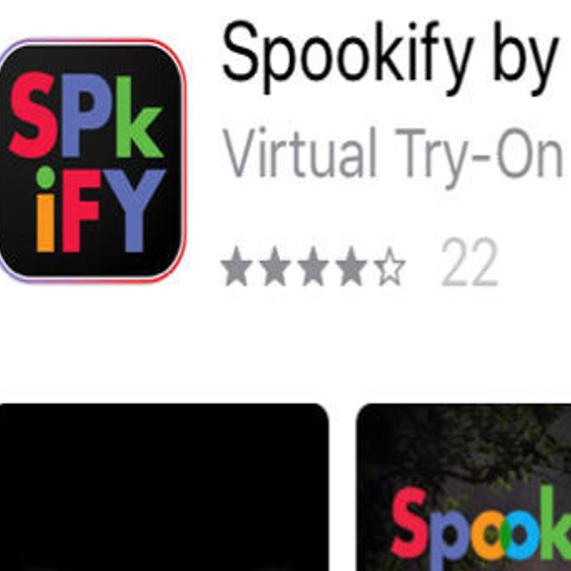Open the black first preview screenshot
The image size is (571, 571).
coord(164,487)
